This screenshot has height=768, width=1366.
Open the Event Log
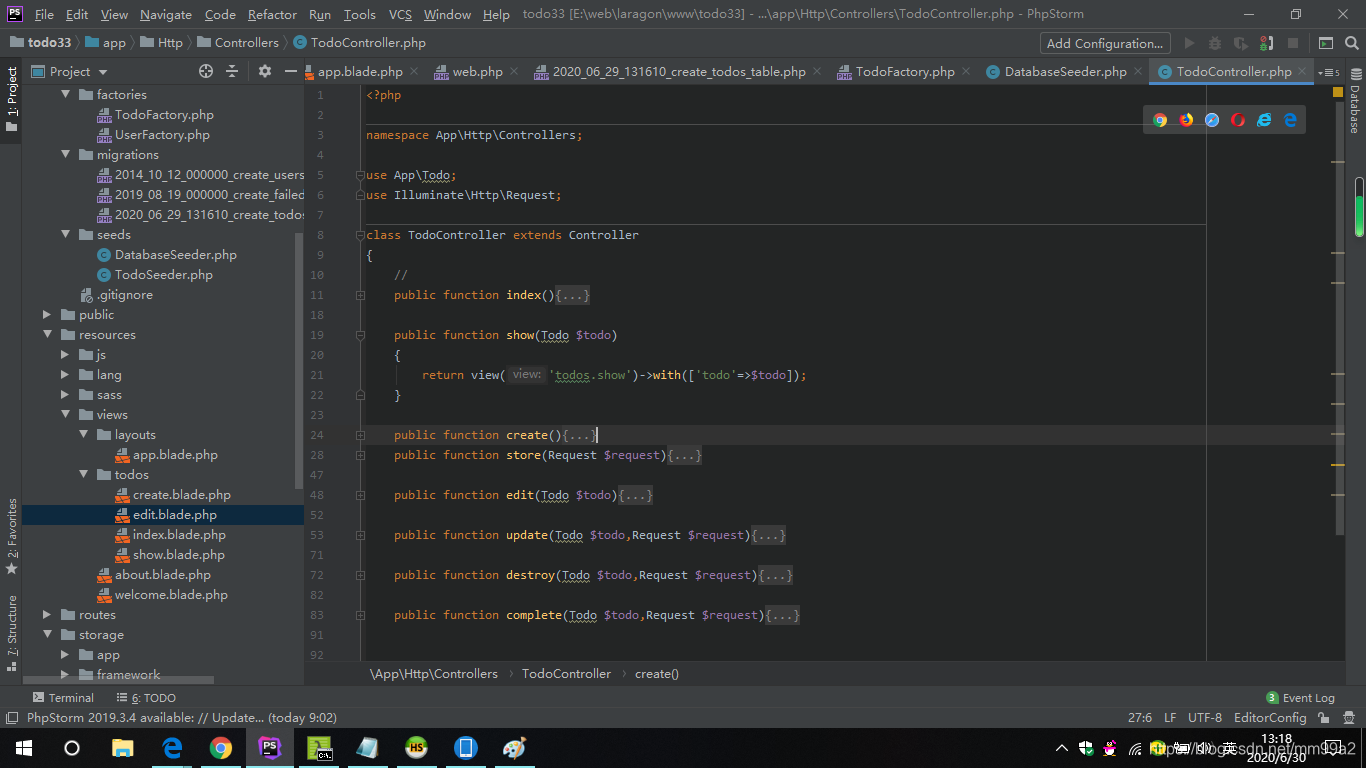pos(1300,698)
